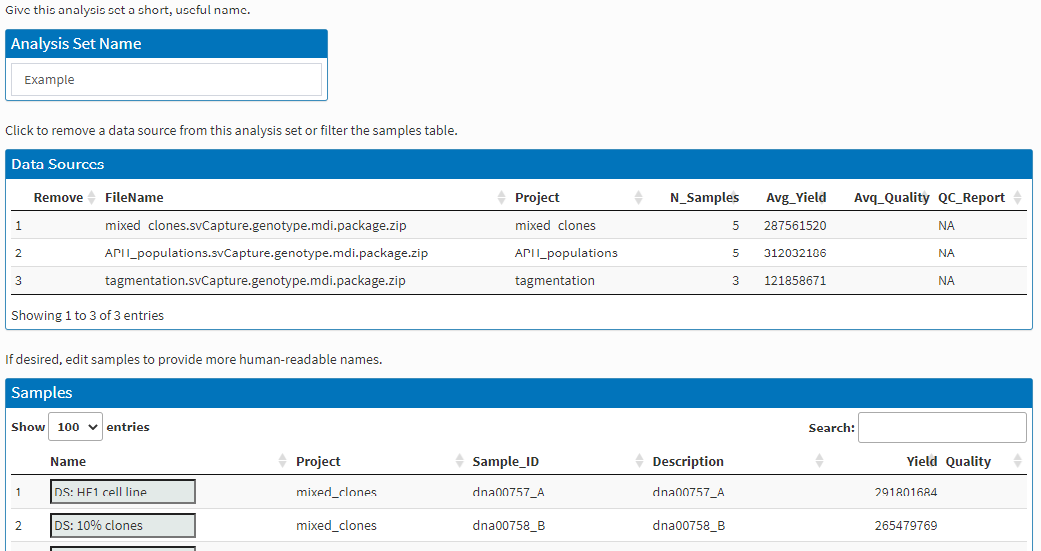Sort Samples table by Description arrows
The image size is (1041, 551).
tap(819, 461)
